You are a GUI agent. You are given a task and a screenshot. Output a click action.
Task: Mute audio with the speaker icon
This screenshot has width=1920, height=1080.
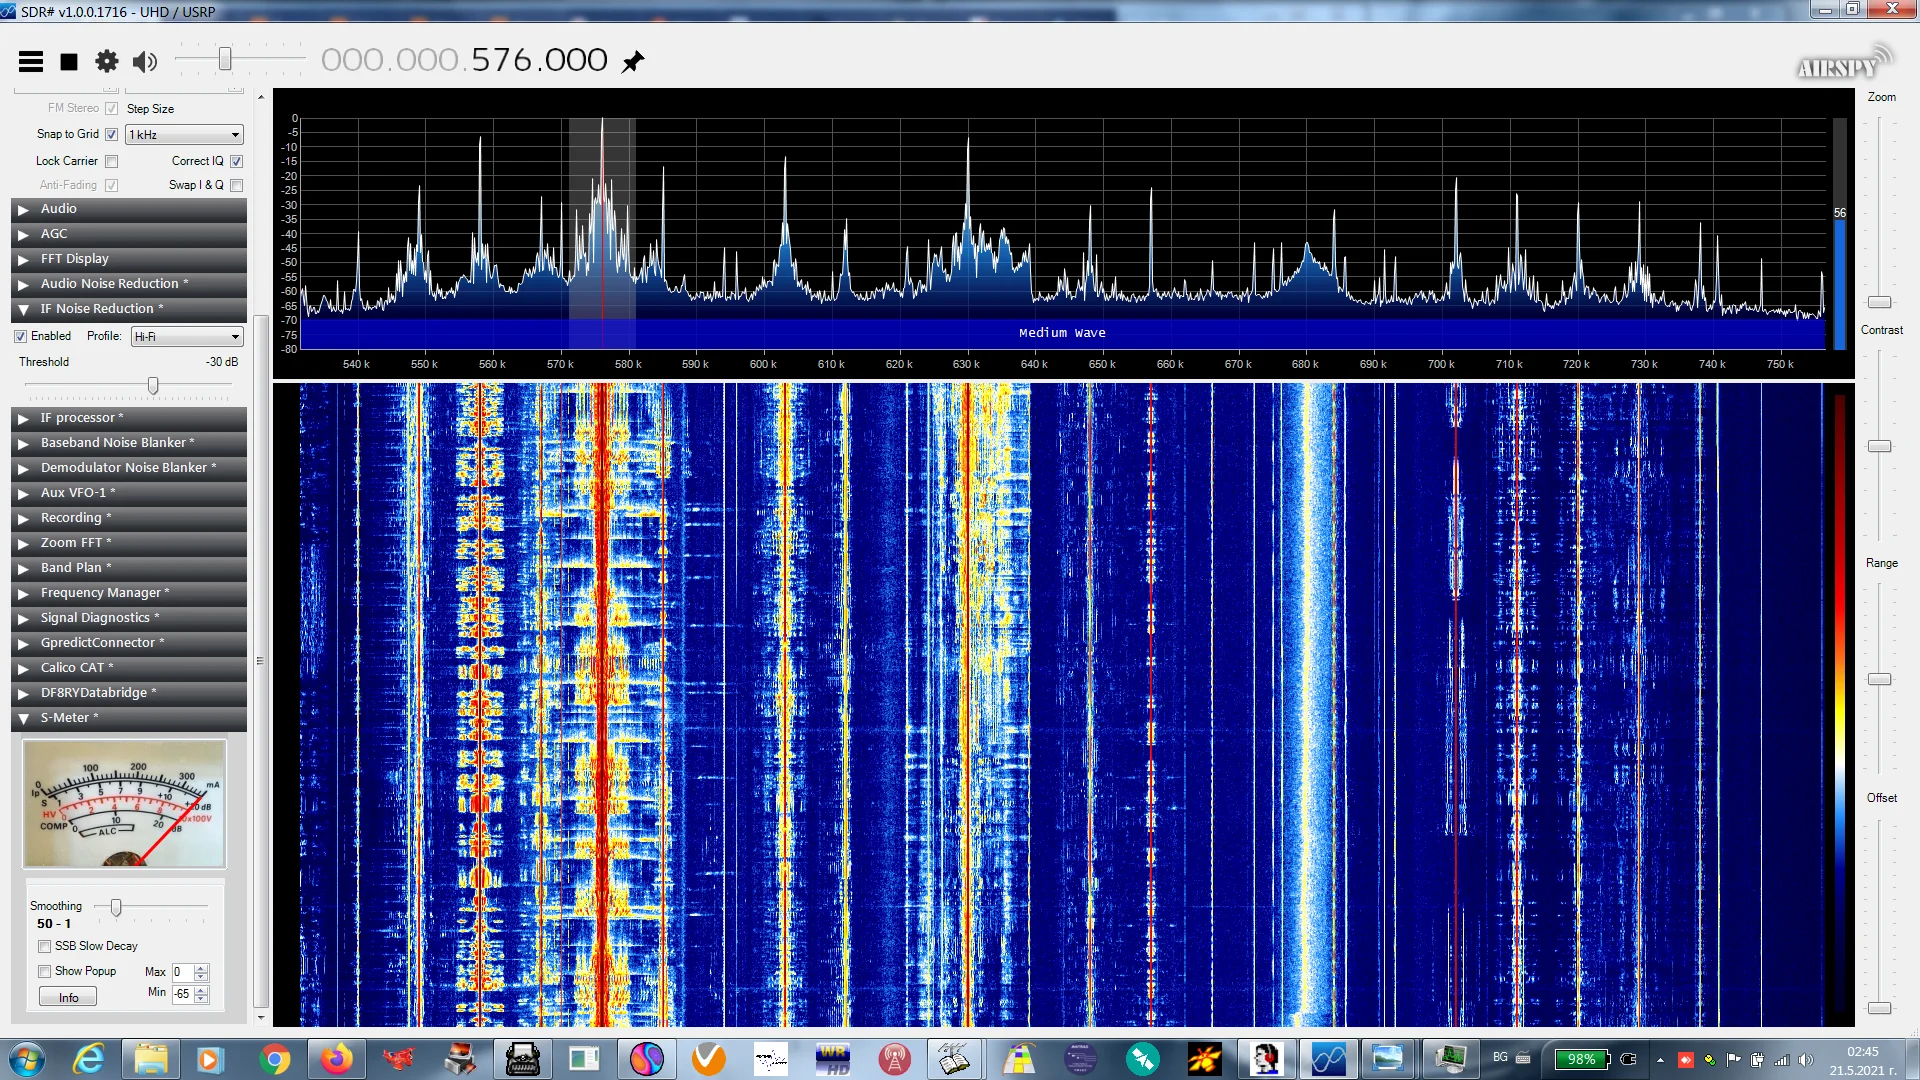[145, 62]
